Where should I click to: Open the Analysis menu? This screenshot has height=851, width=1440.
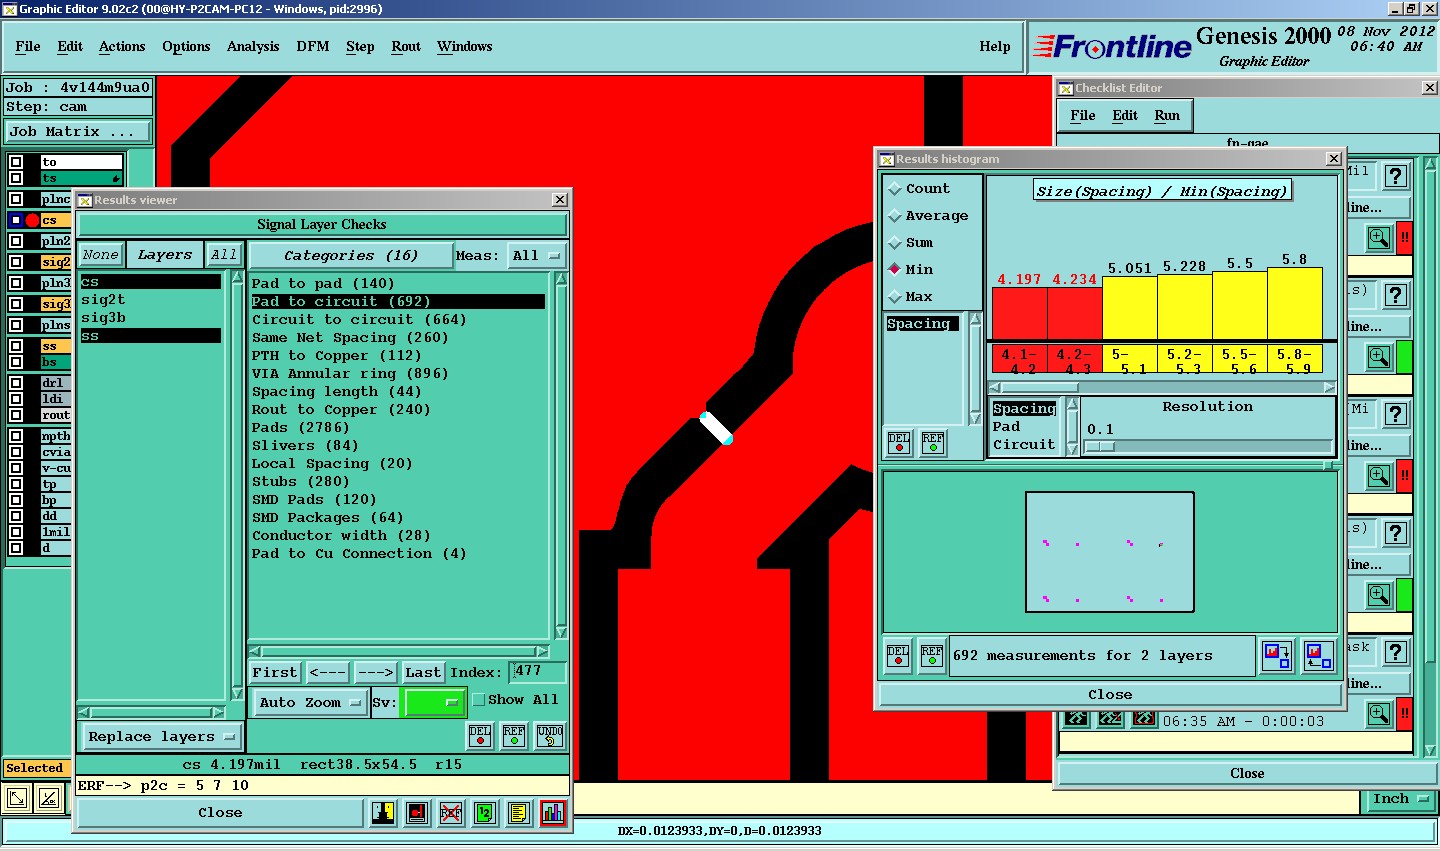(x=253, y=47)
